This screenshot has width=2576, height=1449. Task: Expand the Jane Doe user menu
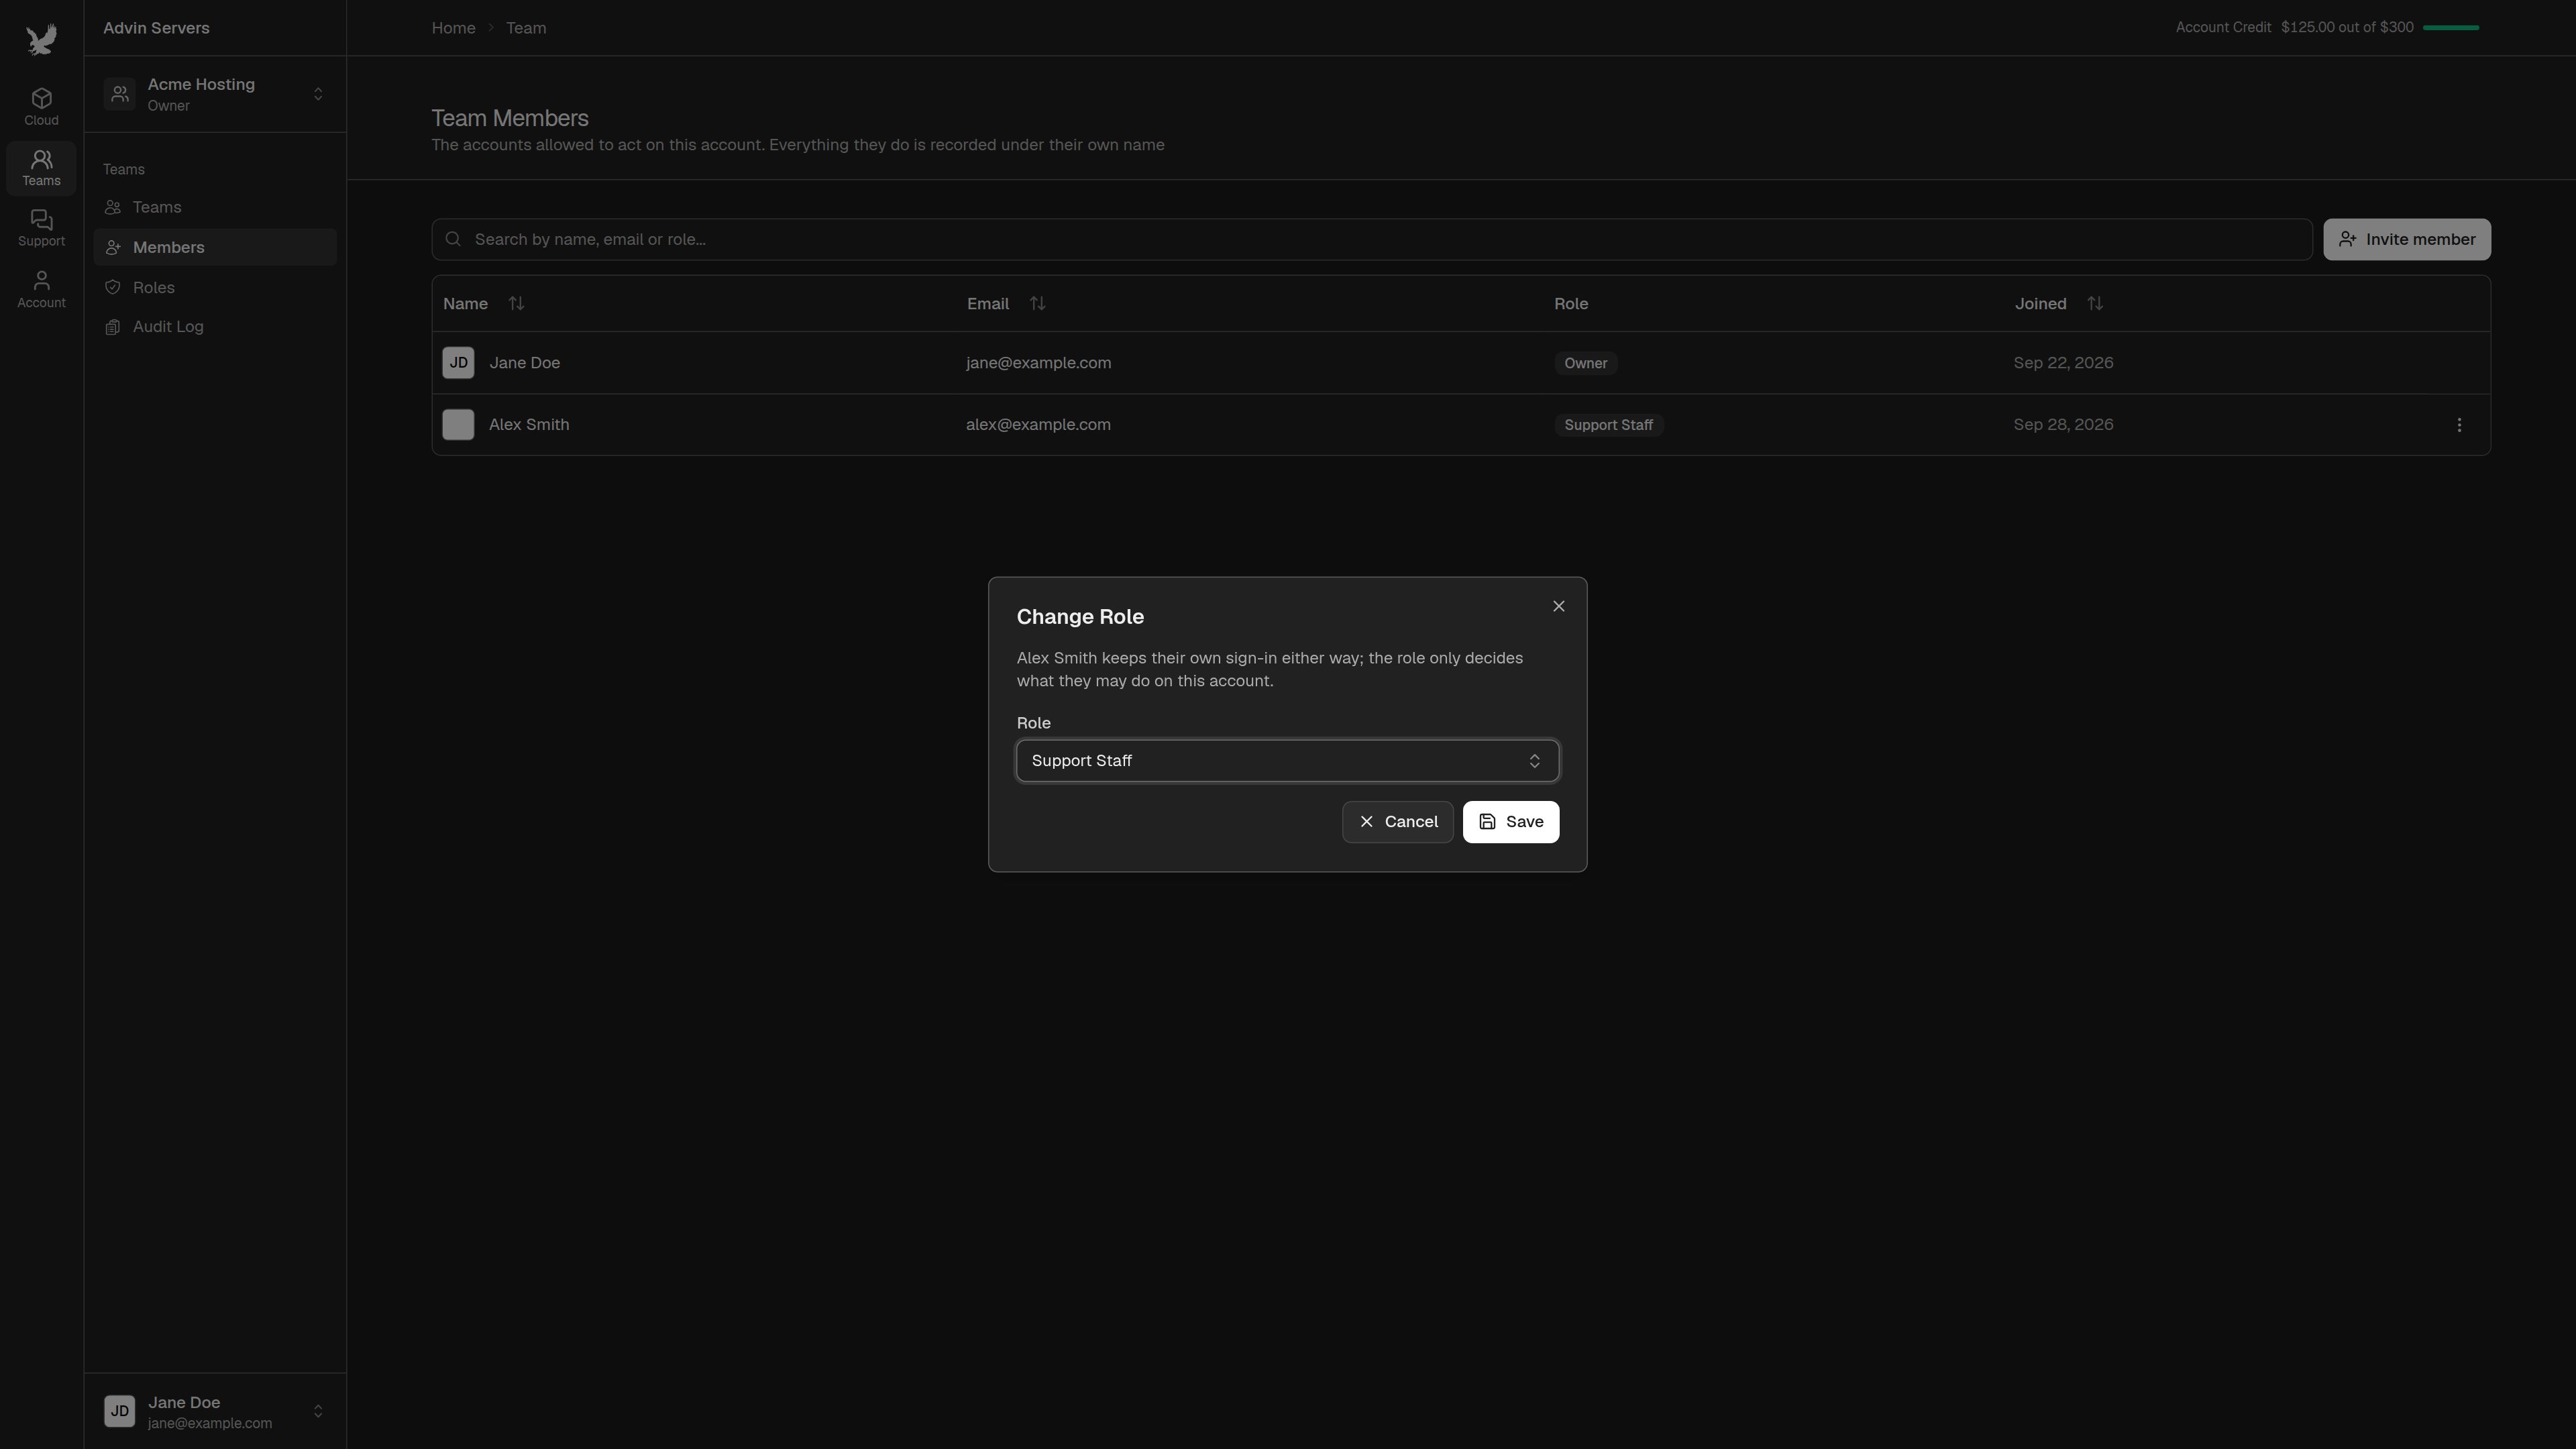click(x=318, y=1411)
